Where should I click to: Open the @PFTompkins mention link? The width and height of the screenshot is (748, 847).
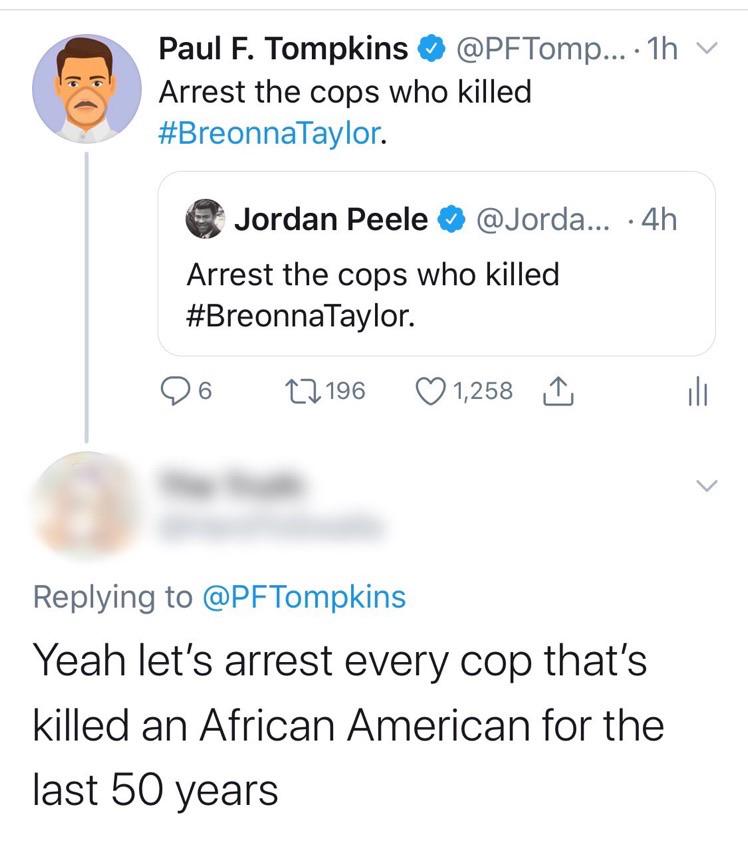tap(304, 598)
